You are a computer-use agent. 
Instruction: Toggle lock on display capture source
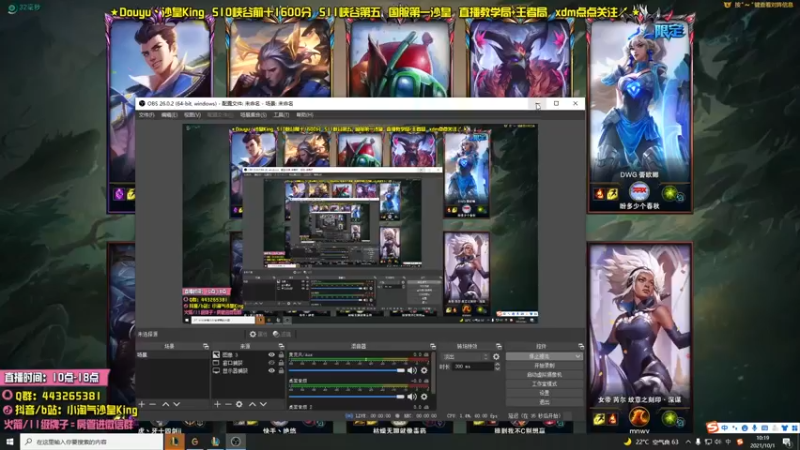click(x=281, y=371)
